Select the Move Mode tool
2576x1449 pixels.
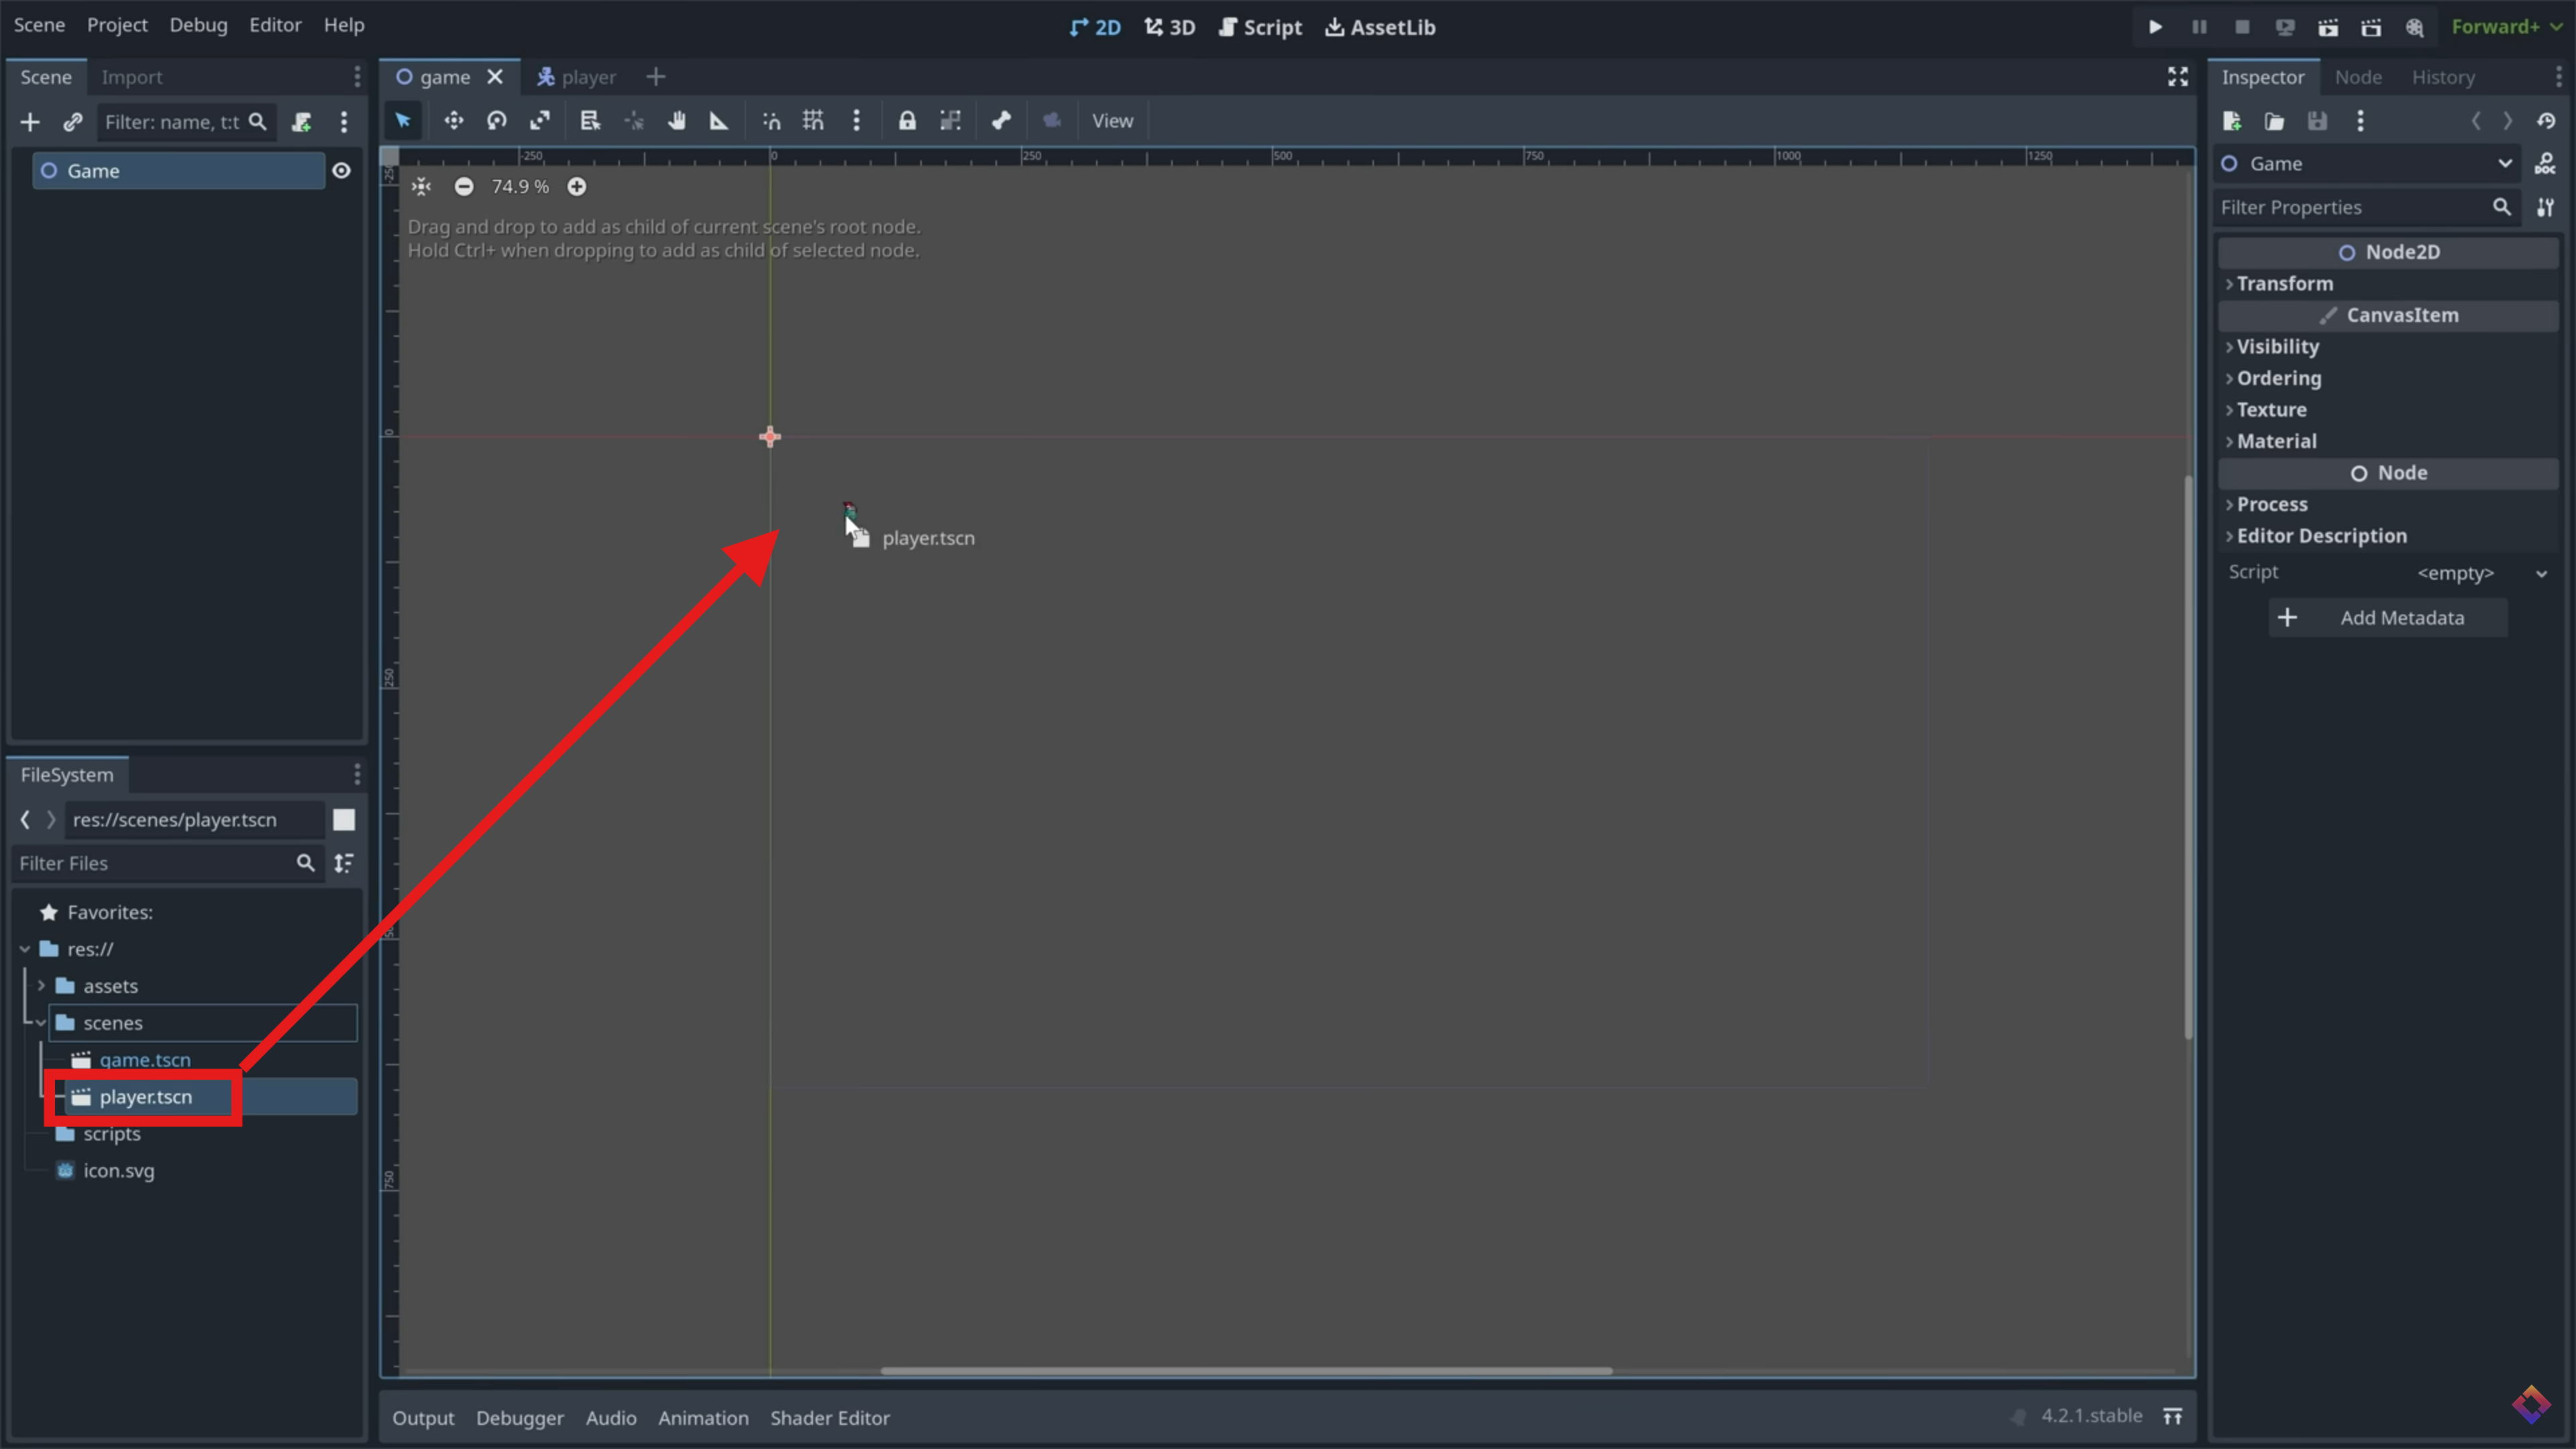click(x=453, y=121)
